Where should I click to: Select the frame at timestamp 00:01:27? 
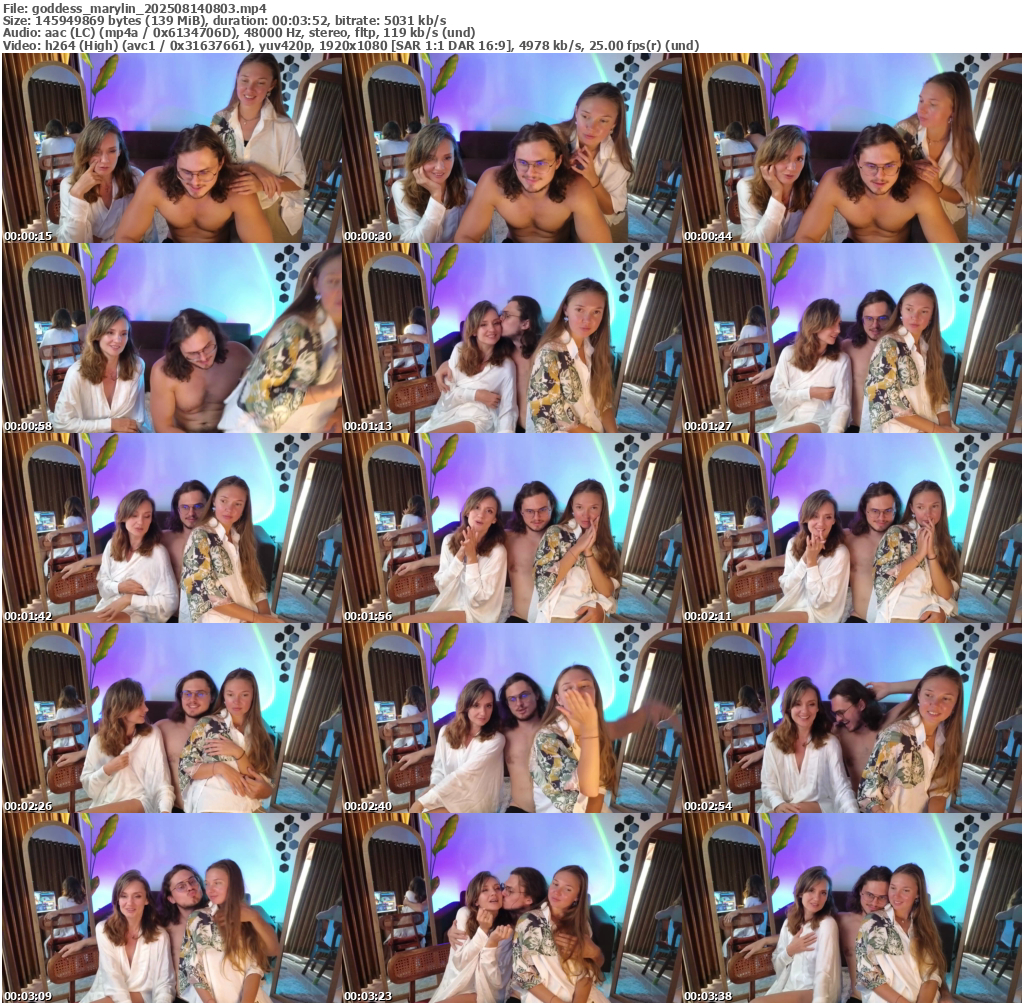(852, 338)
